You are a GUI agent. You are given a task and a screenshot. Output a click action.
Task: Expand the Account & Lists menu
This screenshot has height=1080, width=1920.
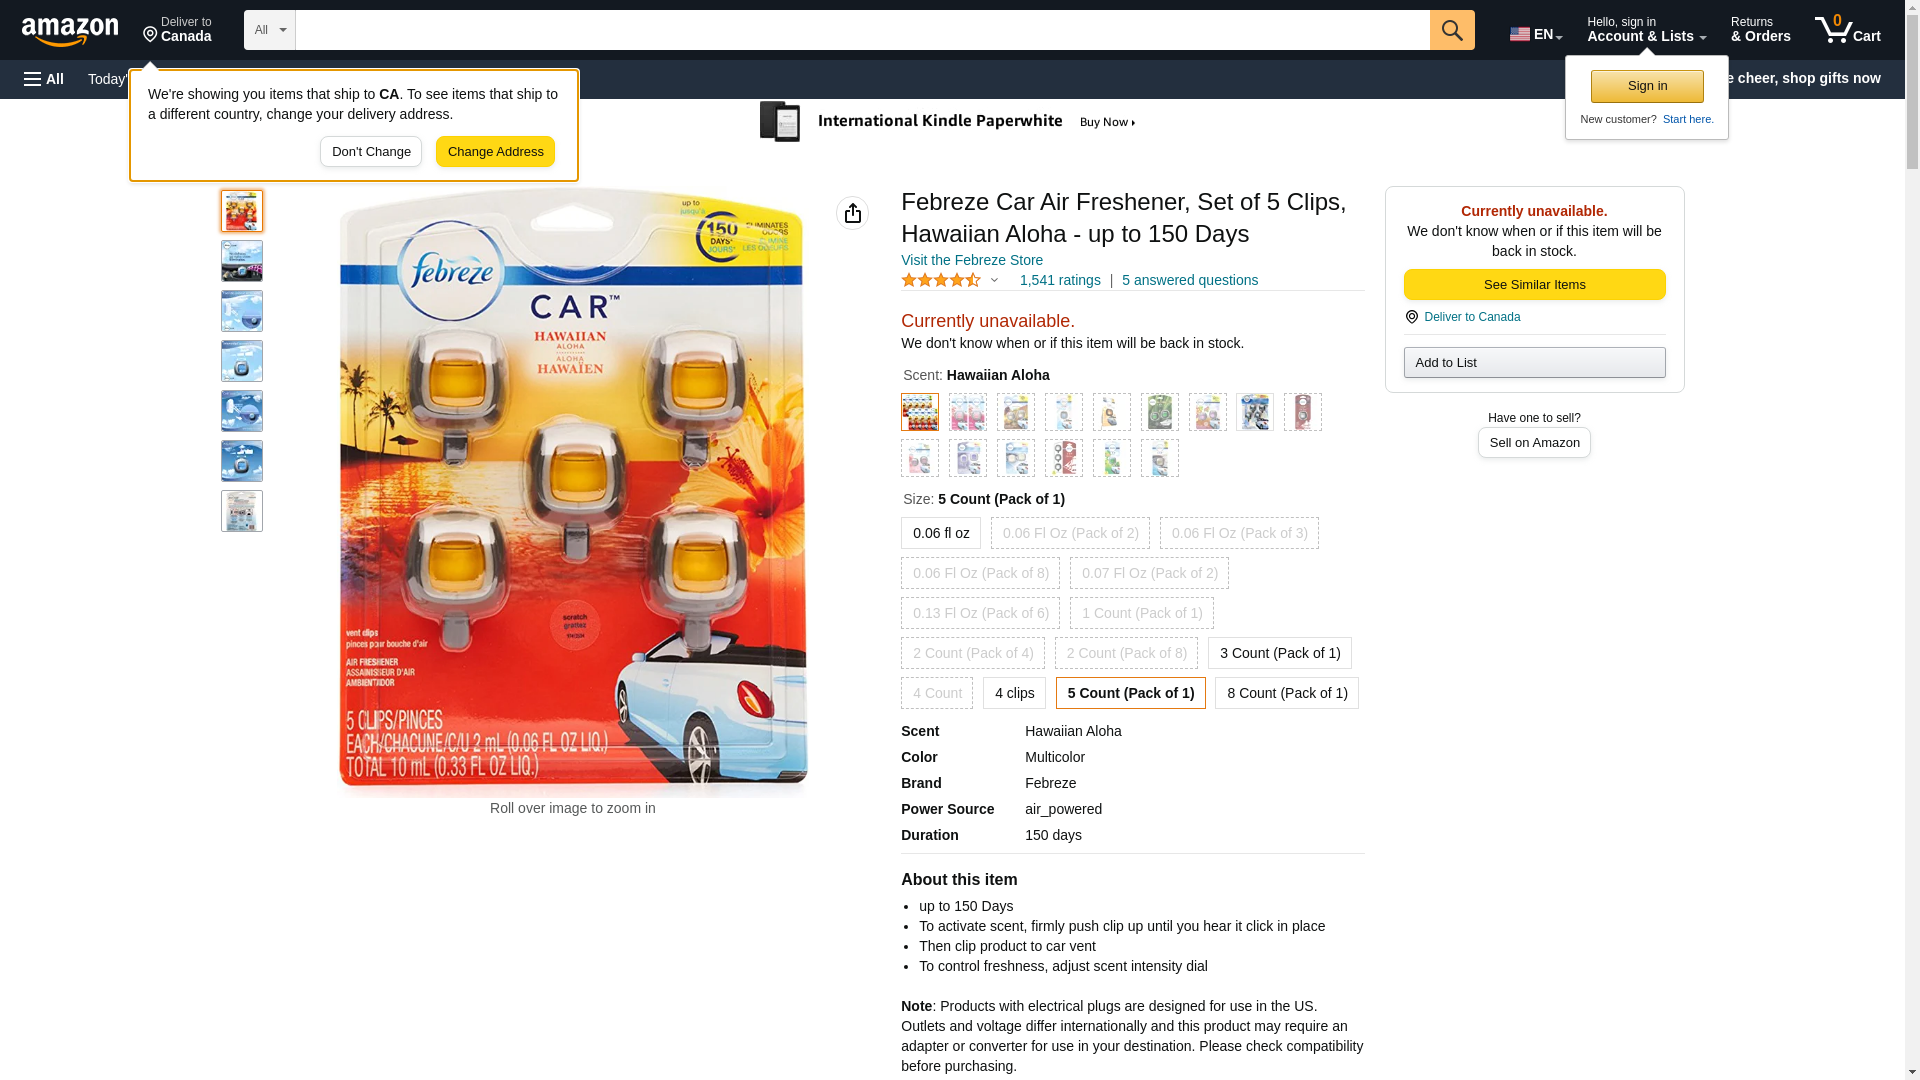click(x=1646, y=30)
